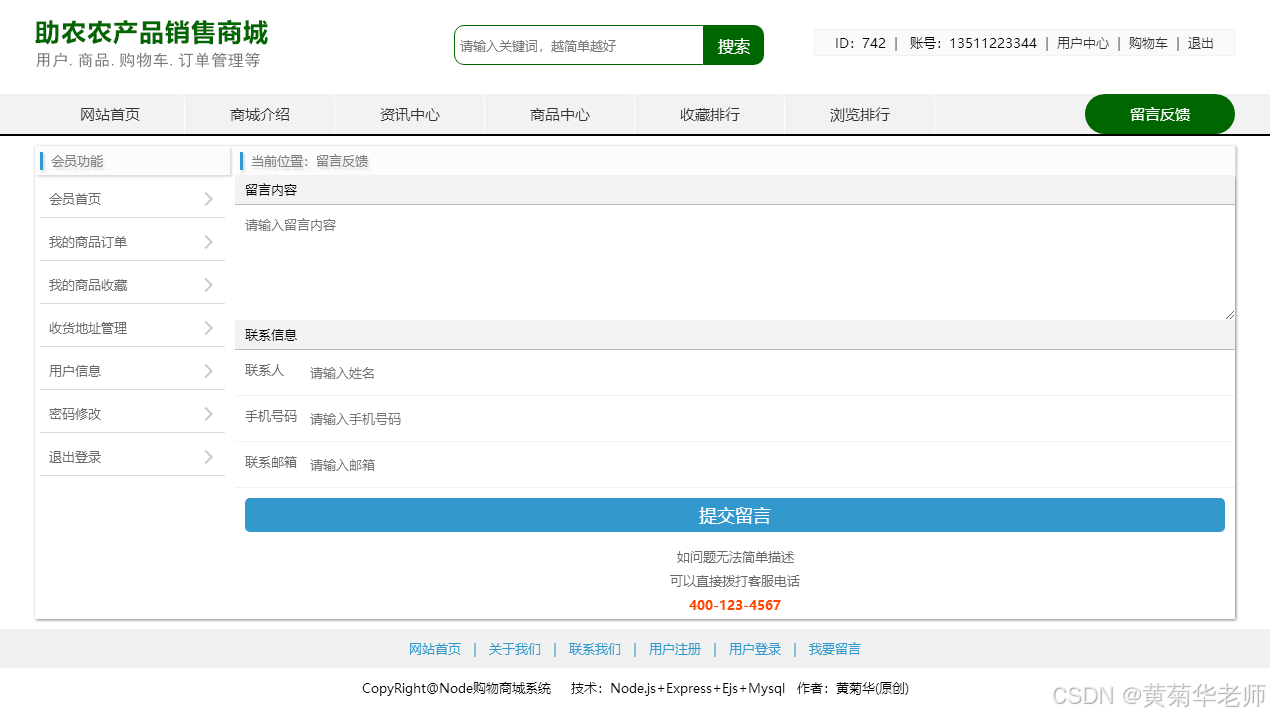
Task: Click the 助农农产品销售商城 site title
Action: pos(152,33)
